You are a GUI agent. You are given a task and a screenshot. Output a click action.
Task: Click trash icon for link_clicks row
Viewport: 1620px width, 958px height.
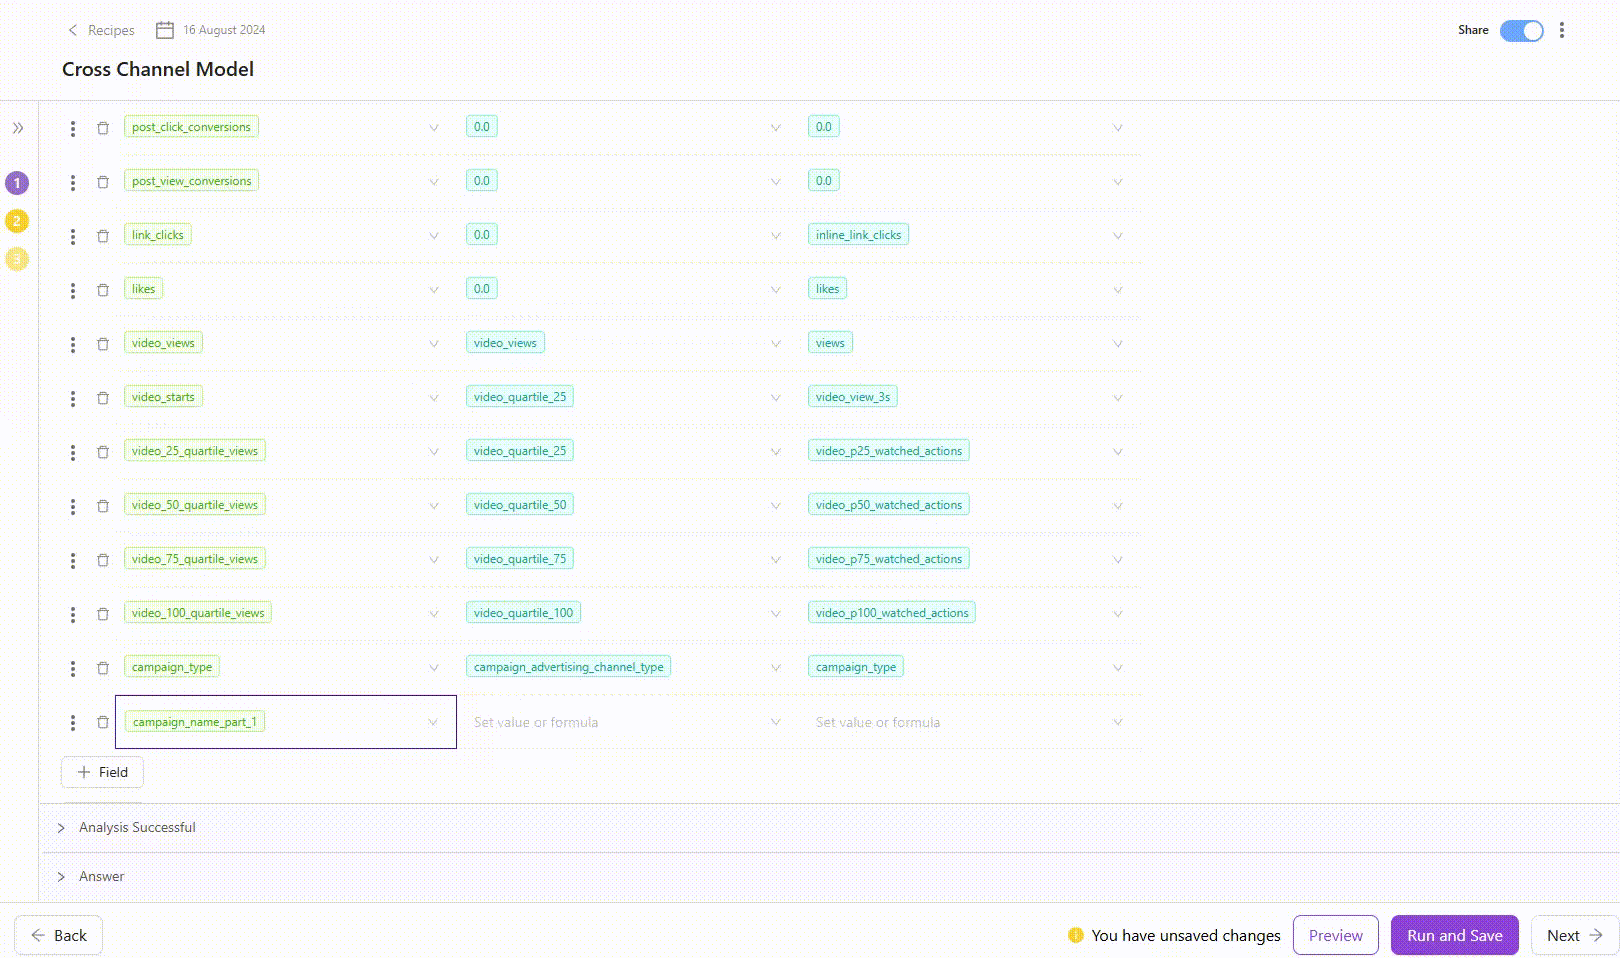click(103, 236)
